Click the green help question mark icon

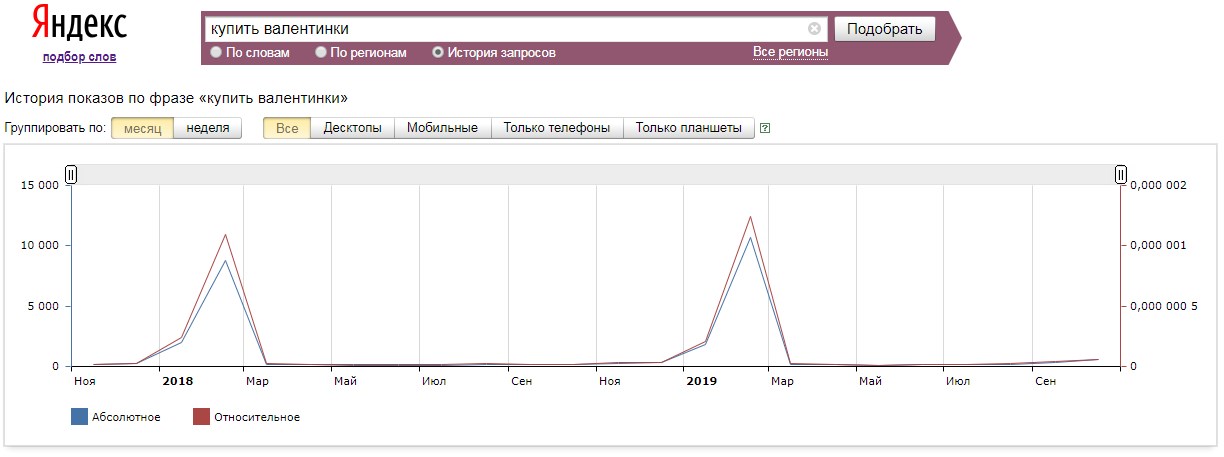coord(765,128)
